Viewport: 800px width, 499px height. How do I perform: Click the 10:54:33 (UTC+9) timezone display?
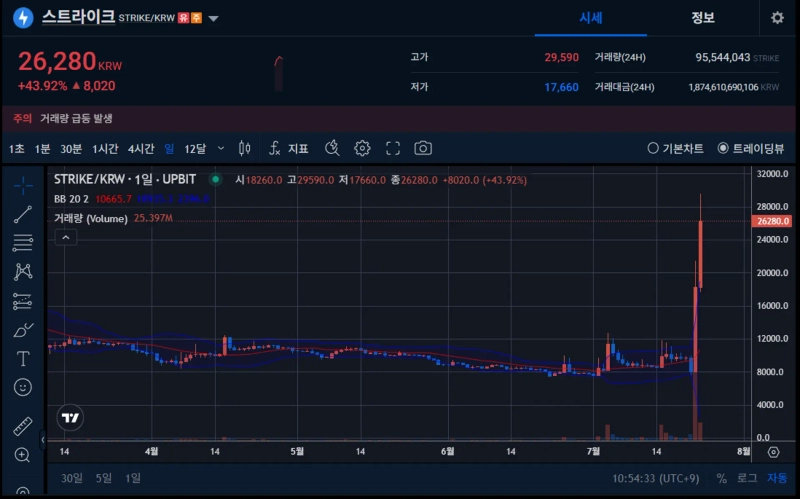pyautogui.click(x=654, y=478)
